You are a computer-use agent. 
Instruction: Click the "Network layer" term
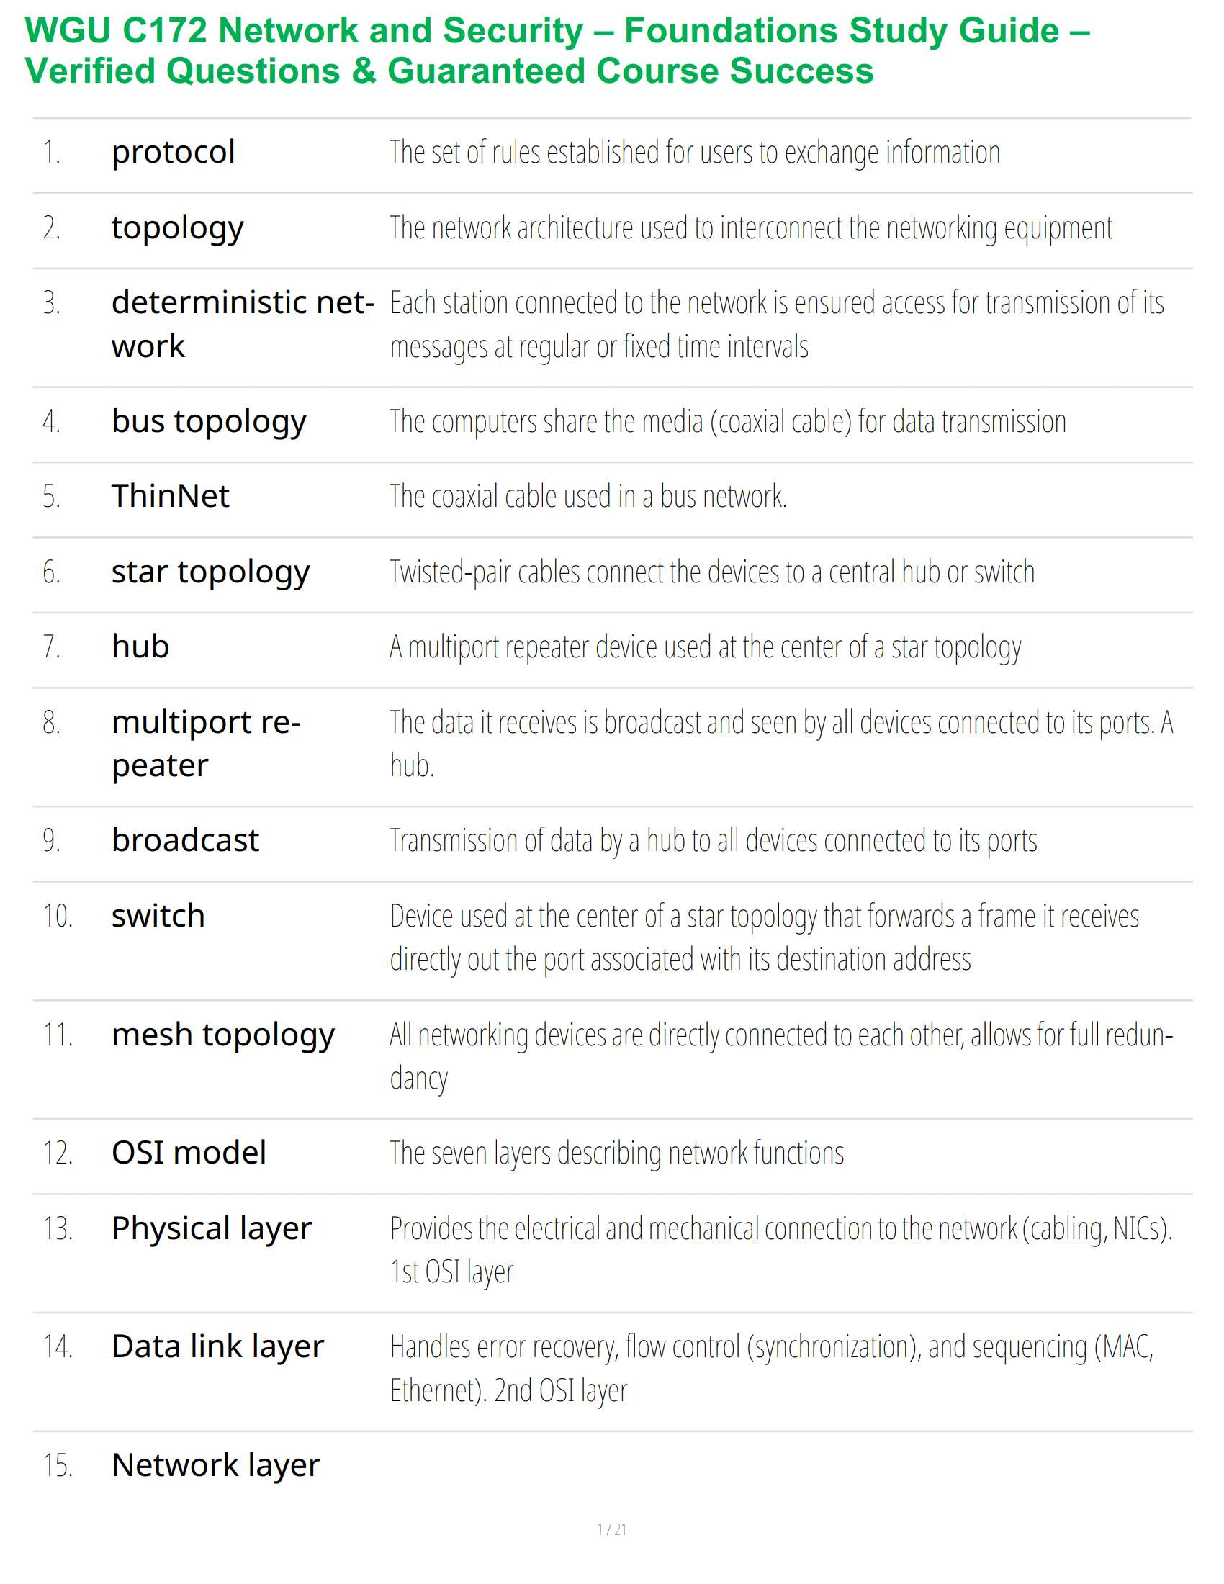pos(215,1466)
